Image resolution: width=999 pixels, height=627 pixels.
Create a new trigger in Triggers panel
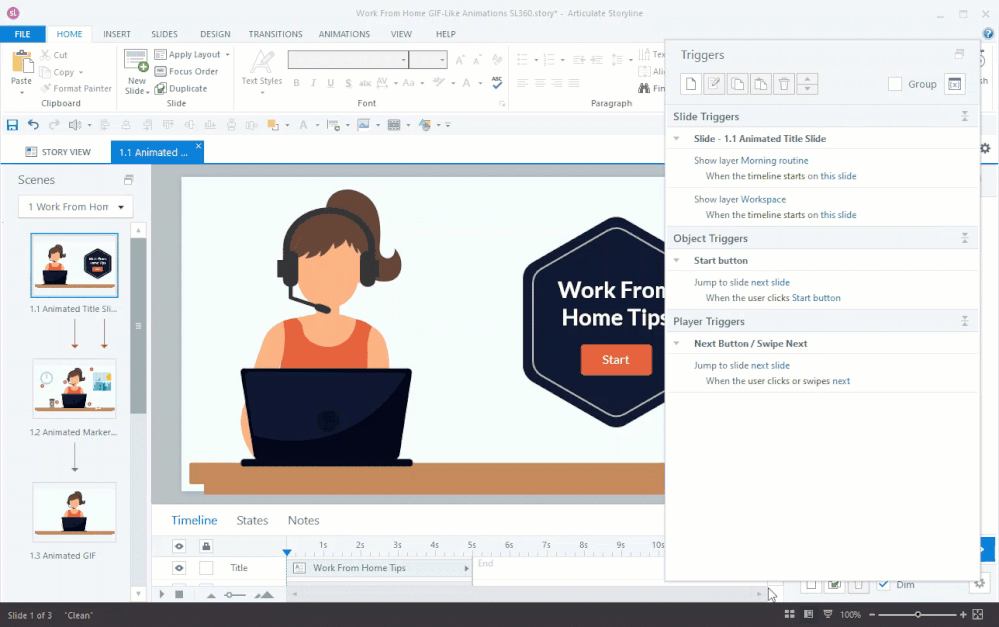[x=691, y=84]
